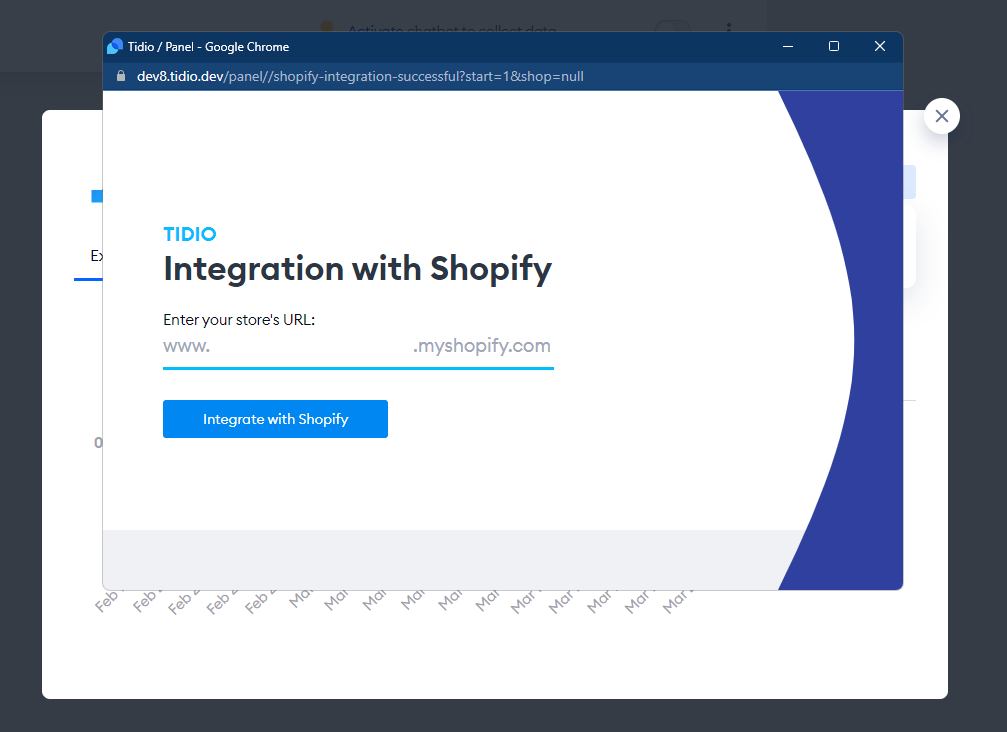Open site info via the address bar lock icon

pos(121,76)
